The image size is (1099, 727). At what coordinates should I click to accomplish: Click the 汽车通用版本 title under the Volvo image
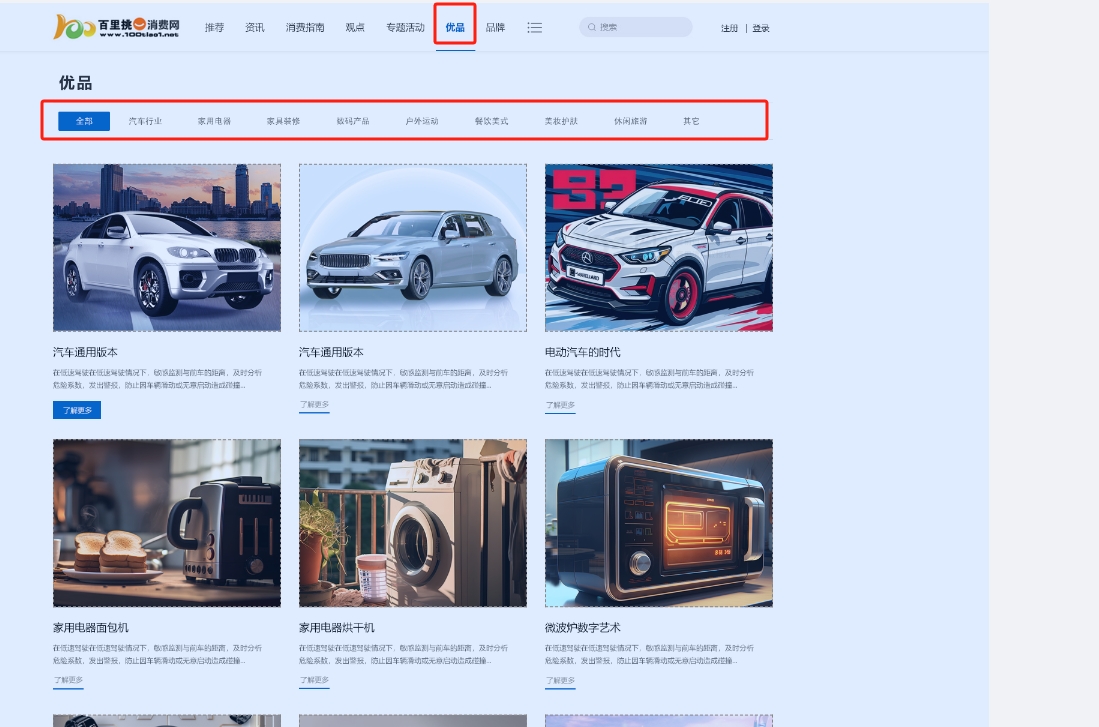coord(332,352)
